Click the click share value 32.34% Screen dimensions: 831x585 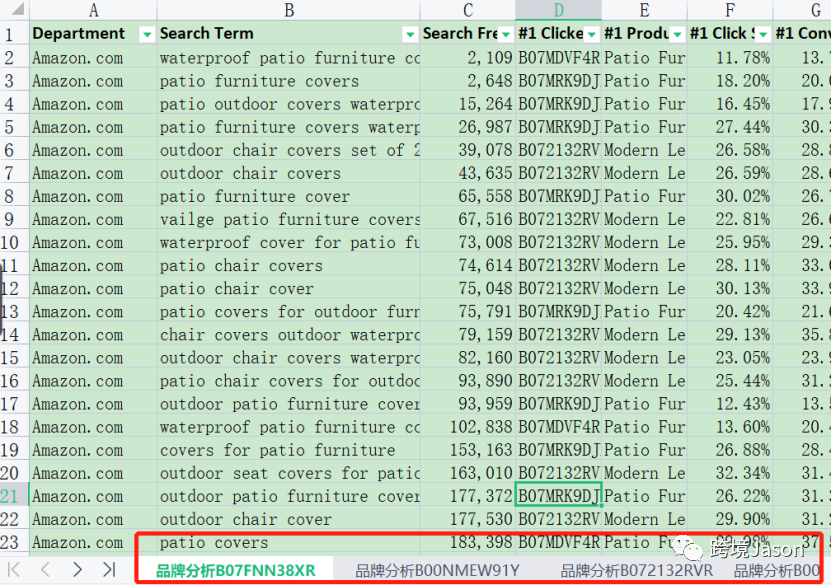tap(743, 473)
